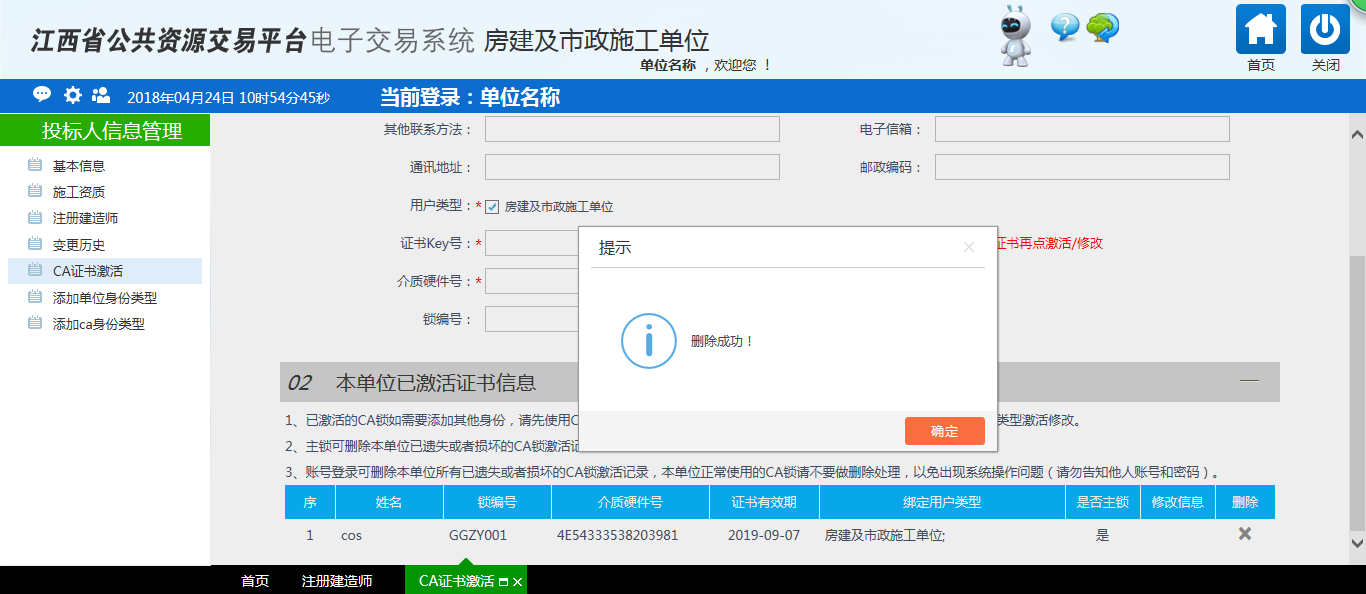Click the green tree chat icon

pos(1102,27)
